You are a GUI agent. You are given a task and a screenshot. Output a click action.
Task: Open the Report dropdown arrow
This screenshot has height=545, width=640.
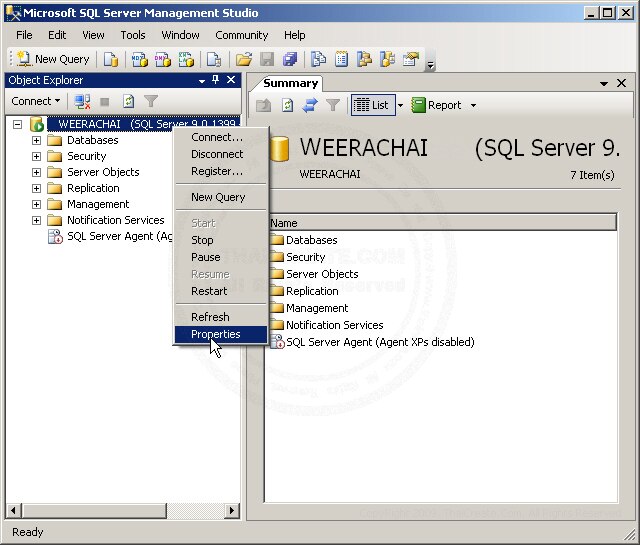pos(473,105)
